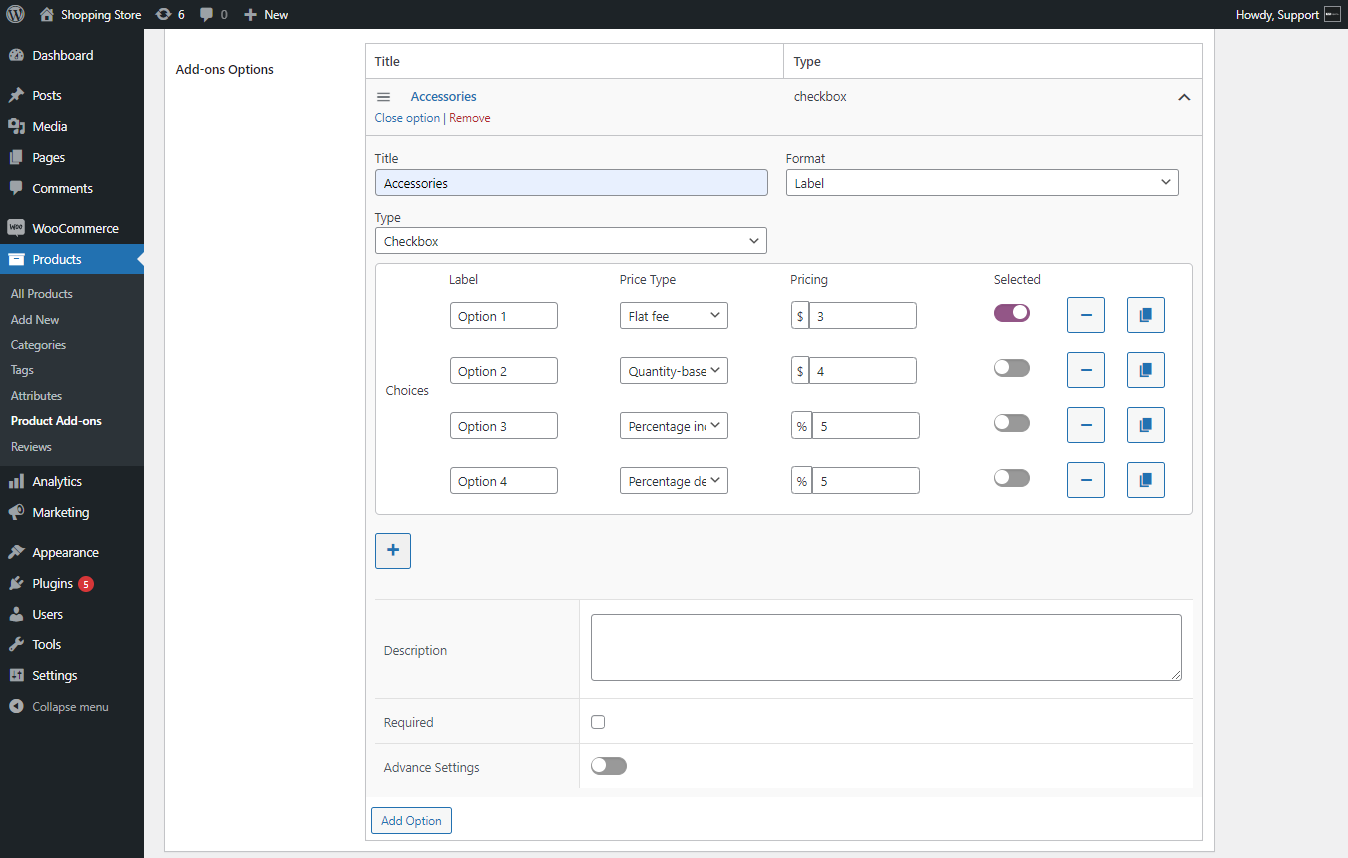Open Percentage increase price type dropdown for Option 3

[x=674, y=426]
